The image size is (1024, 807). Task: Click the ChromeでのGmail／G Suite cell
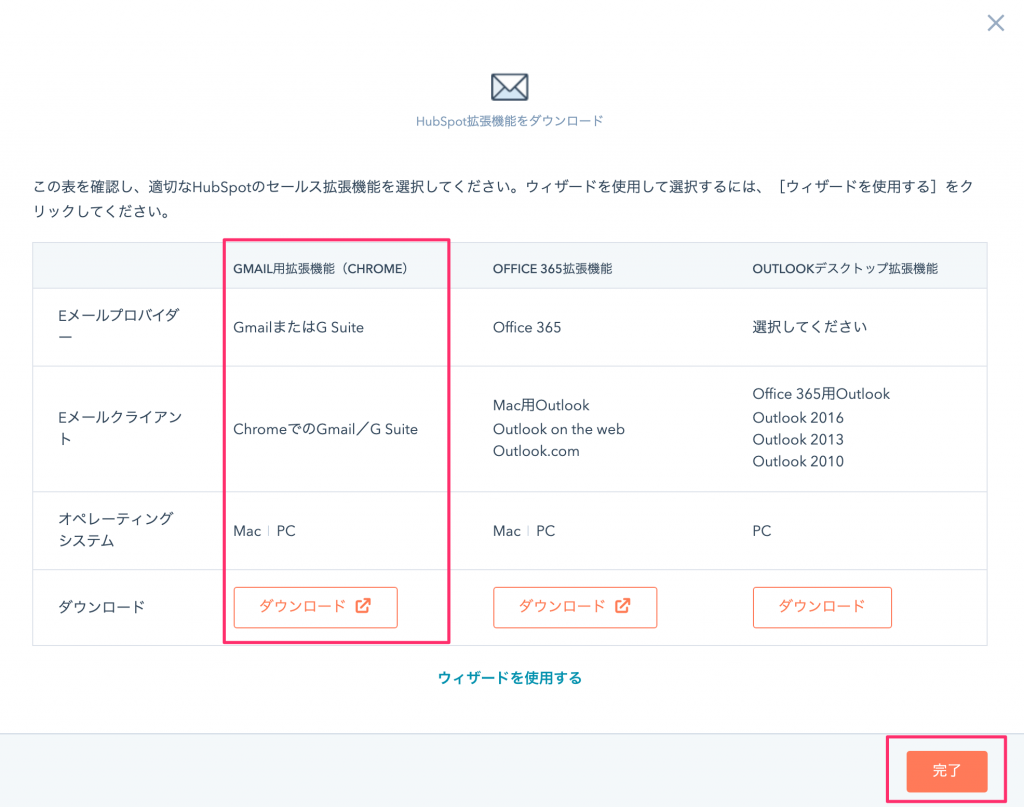coord(325,429)
